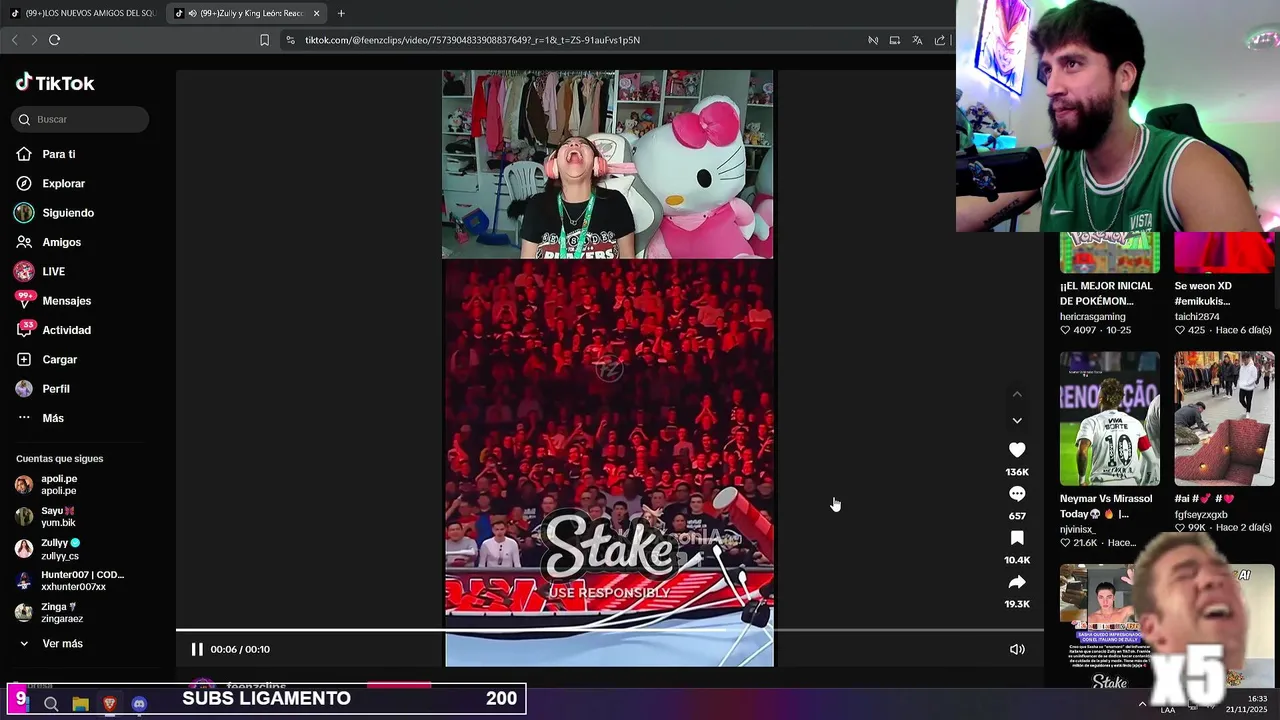Open Discord from taskbar
The height and width of the screenshot is (720, 1280).
(x=139, y=704)
